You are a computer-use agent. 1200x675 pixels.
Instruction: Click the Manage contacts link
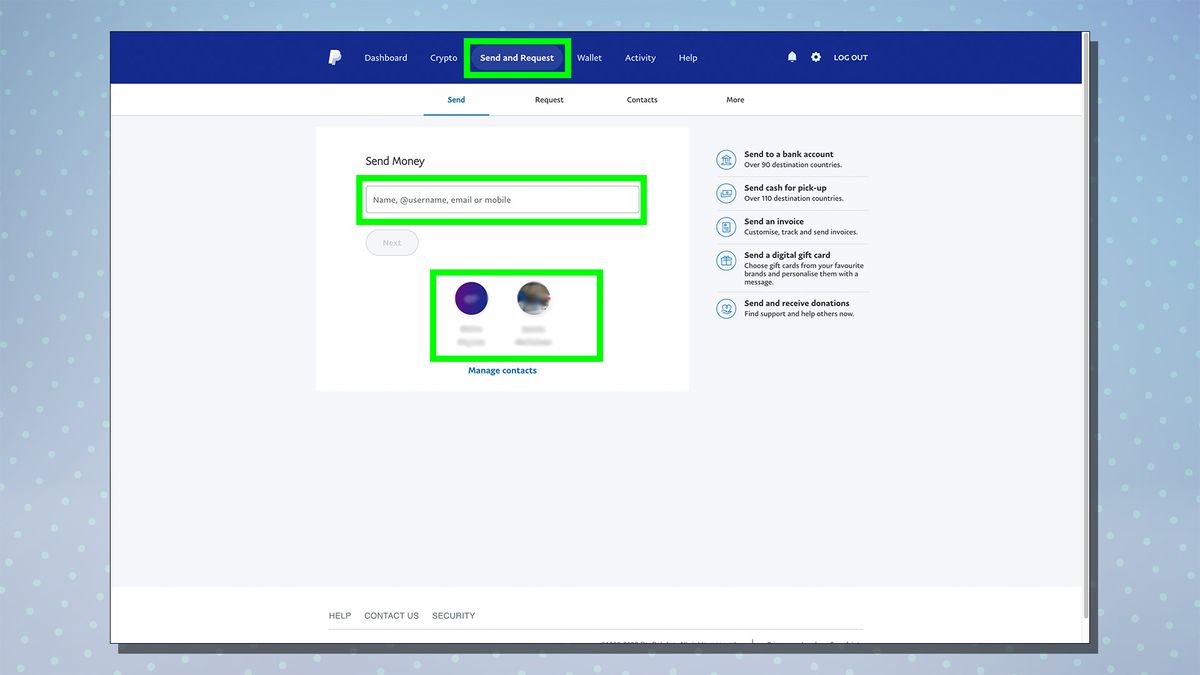(x=502, y=370)
